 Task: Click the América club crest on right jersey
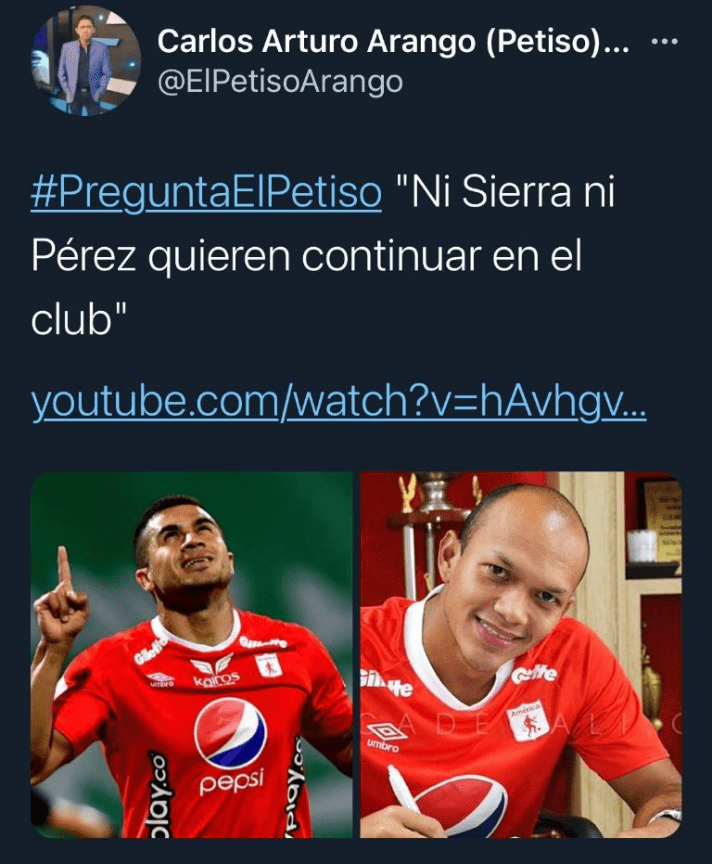tap(529, 720)
